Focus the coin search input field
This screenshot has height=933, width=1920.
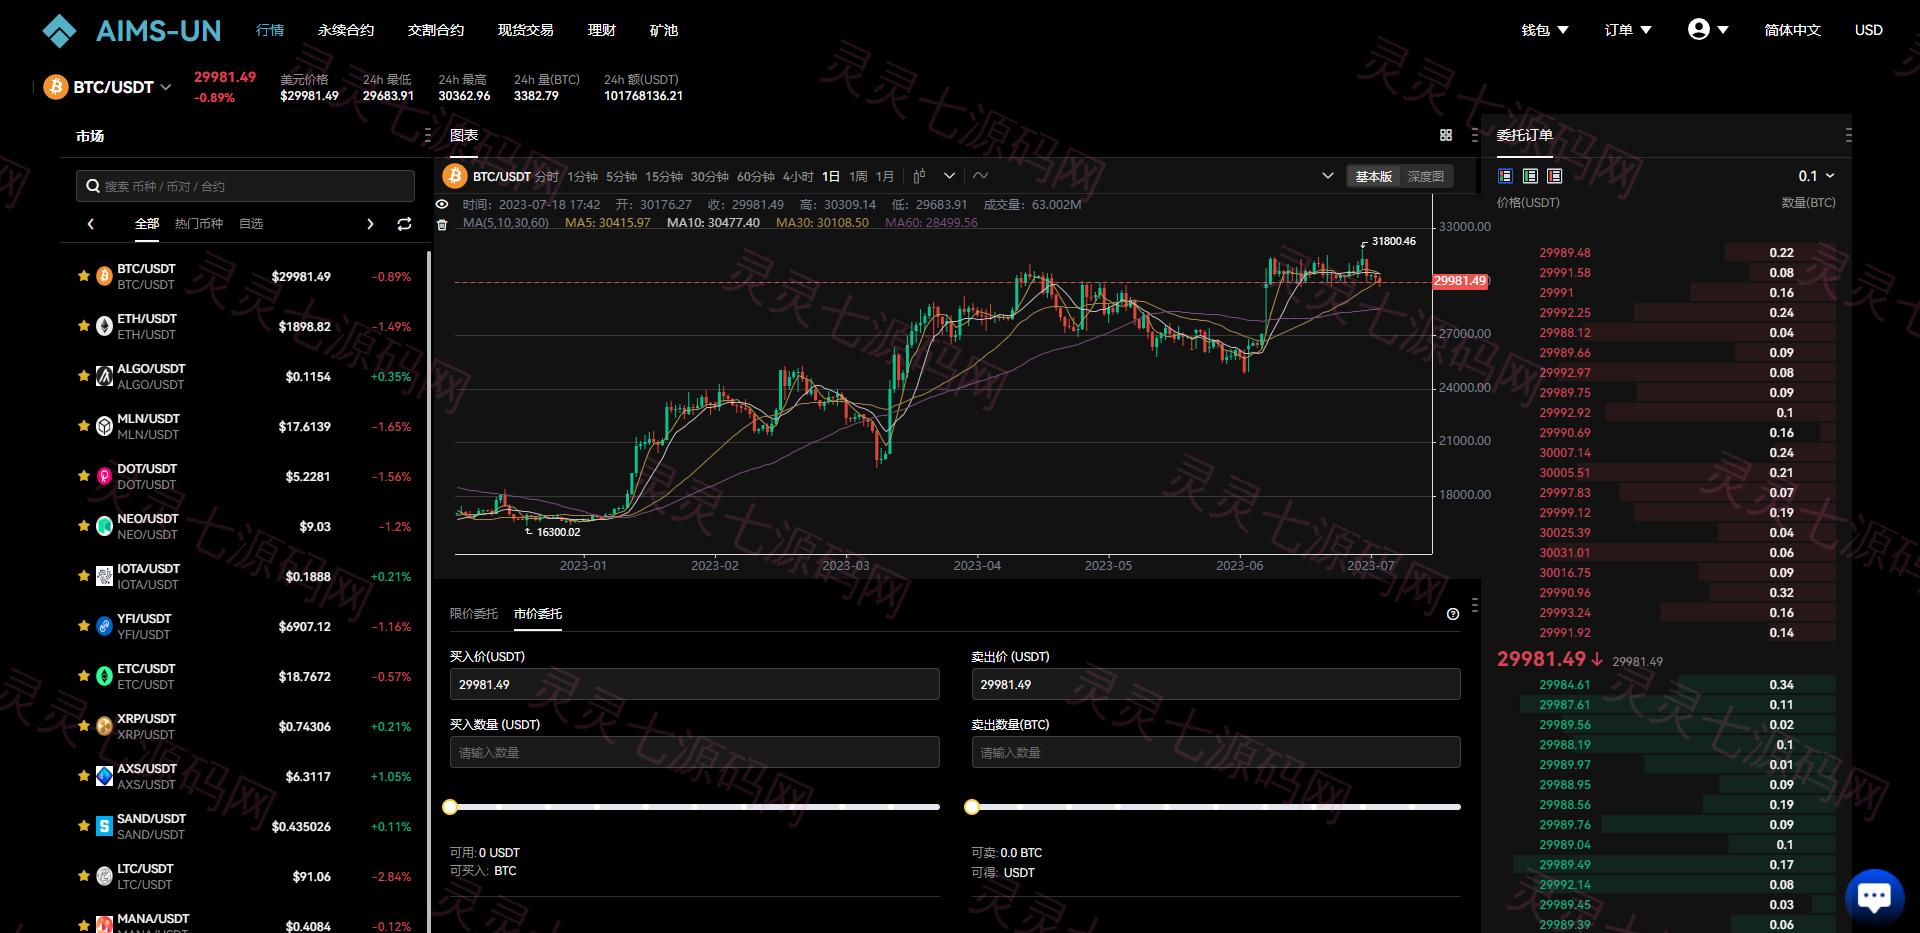pyautogui.click(x=245, y=186)
